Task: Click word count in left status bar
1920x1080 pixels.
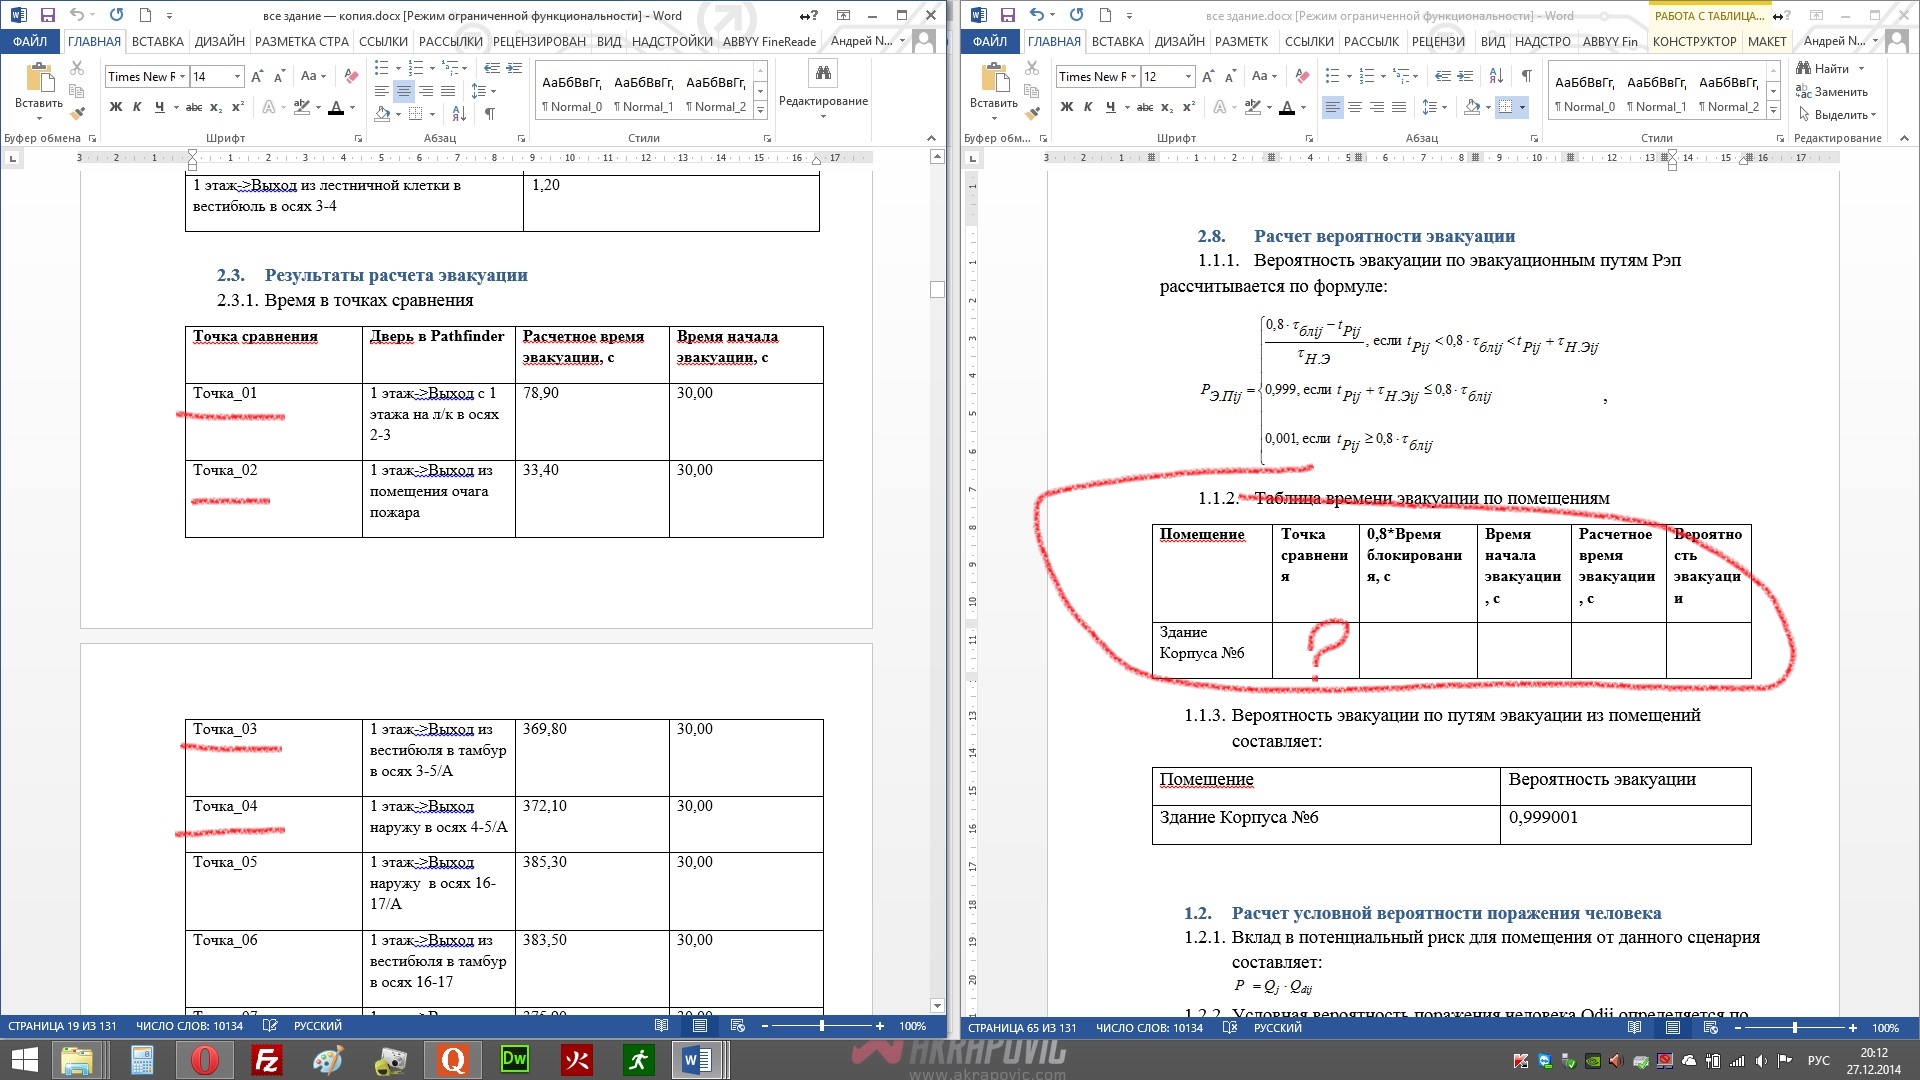Action: tap(189, 1026)
